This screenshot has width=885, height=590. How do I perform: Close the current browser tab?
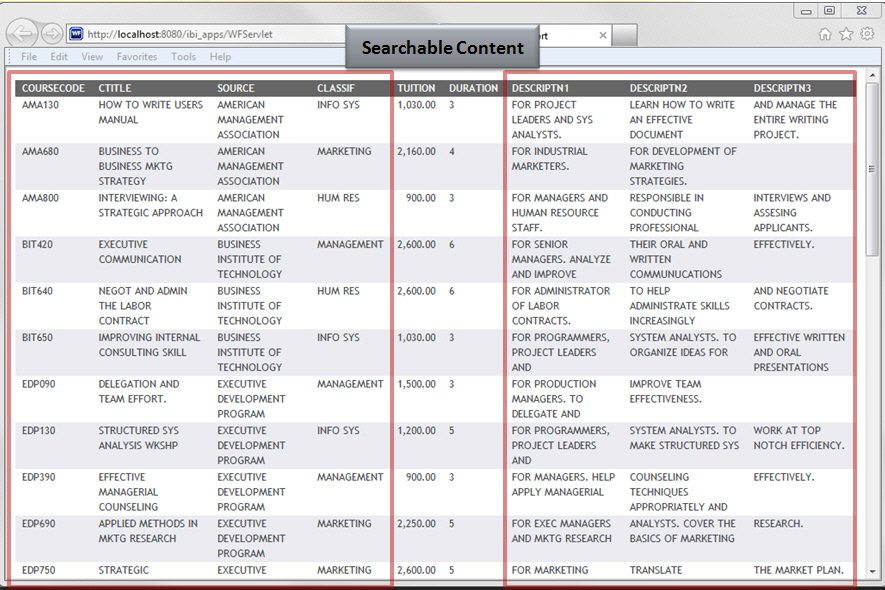602,35
